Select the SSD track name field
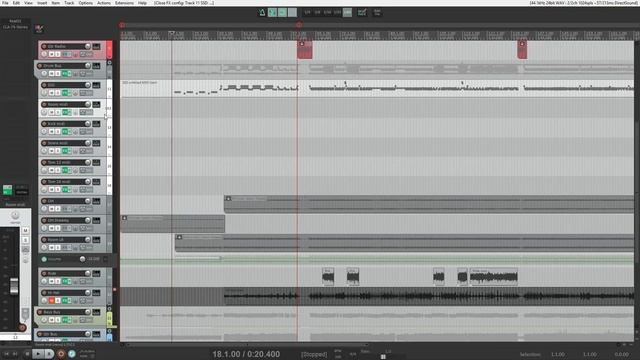Screen dimensions: 640x360 tap(65, 85)
